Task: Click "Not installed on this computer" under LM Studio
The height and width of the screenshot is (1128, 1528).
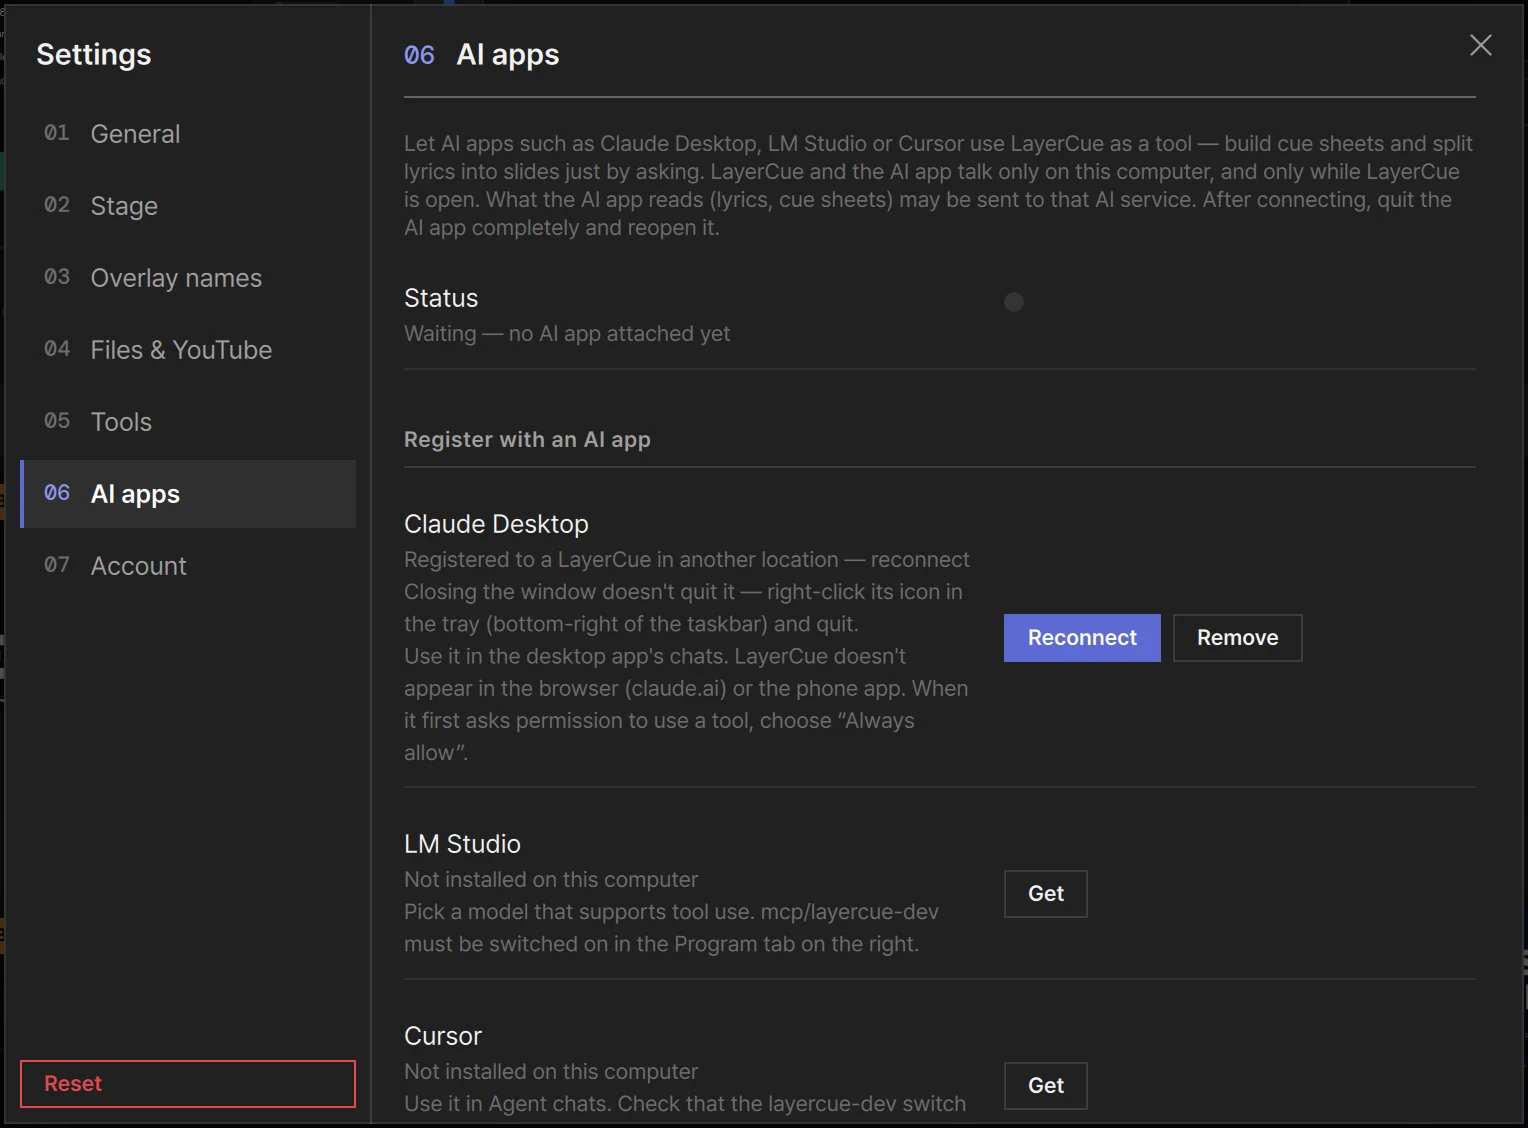Action: [x=551, y=880]
